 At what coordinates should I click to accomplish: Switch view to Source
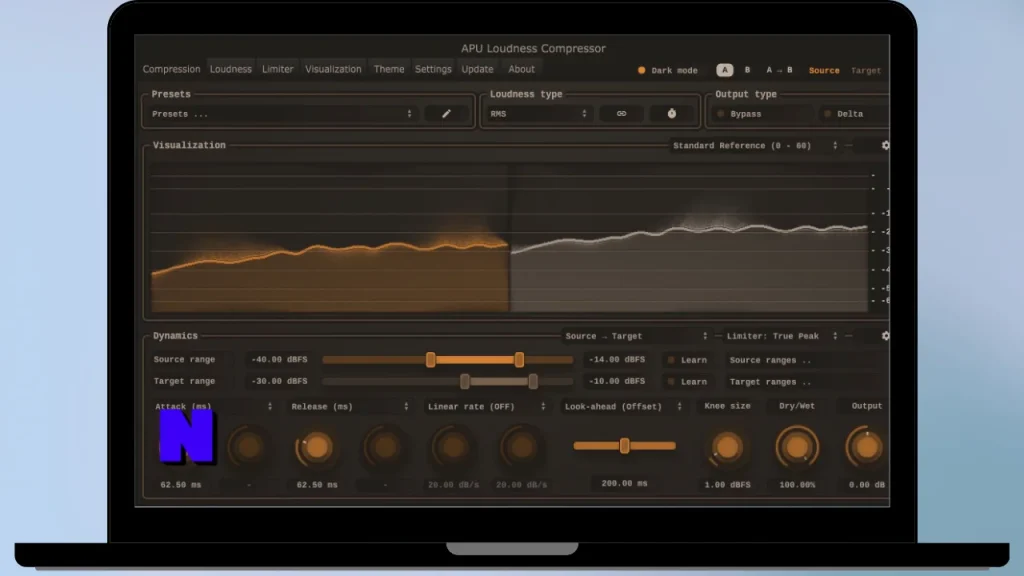click(x=824, y=71)
